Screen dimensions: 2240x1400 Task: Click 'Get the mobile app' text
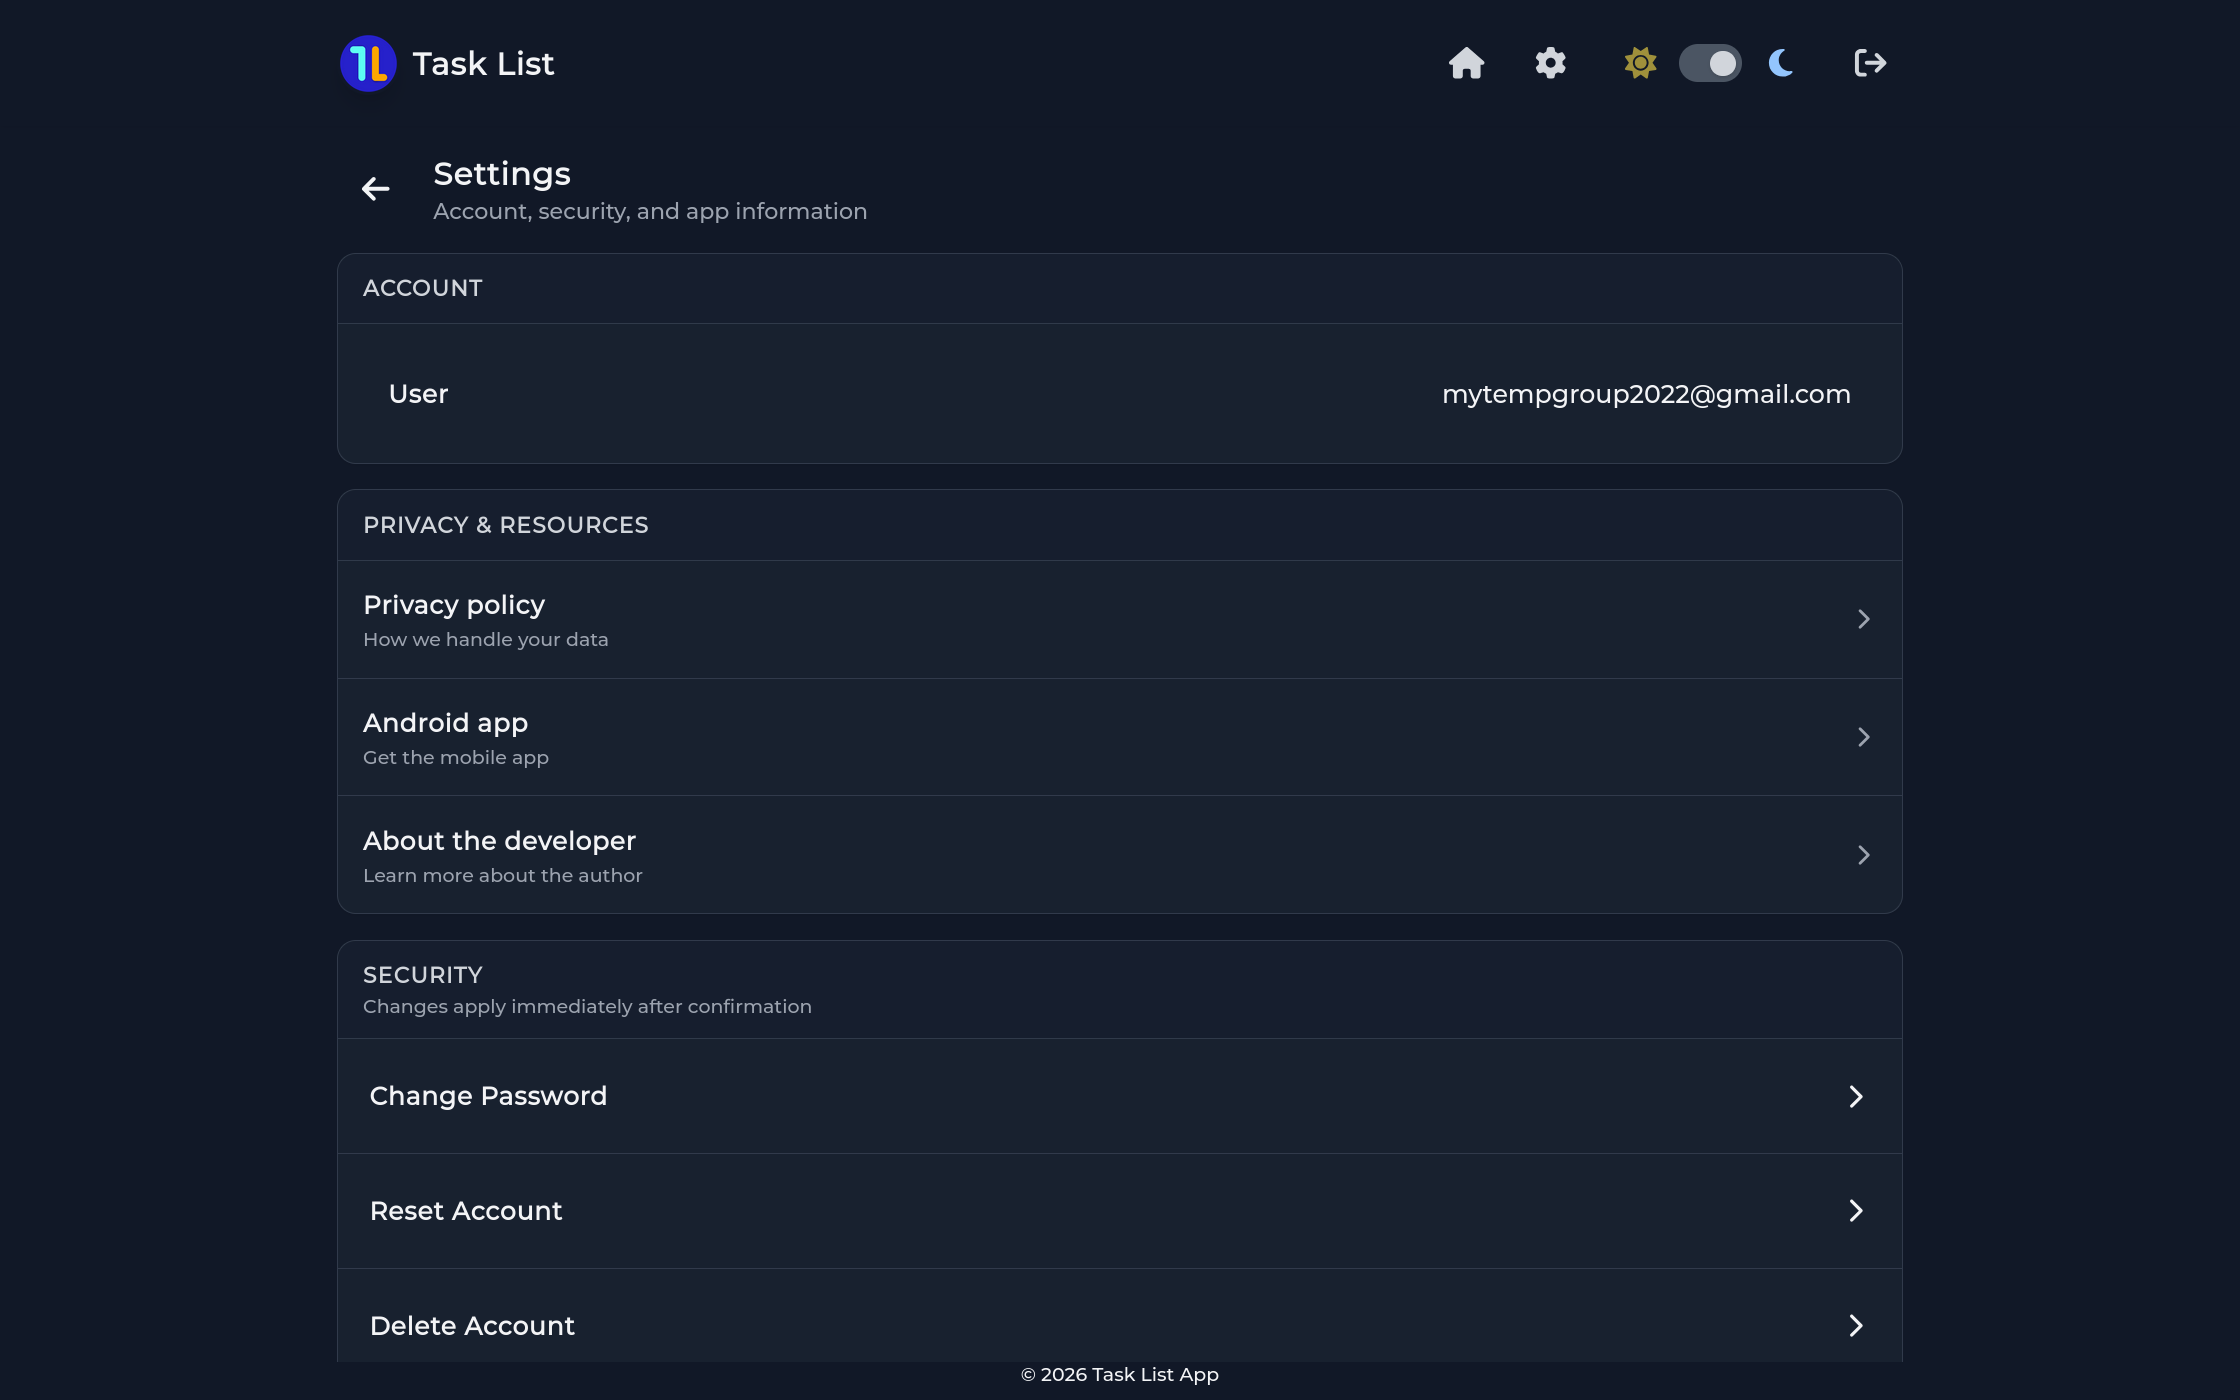click(x=455, y=758)
